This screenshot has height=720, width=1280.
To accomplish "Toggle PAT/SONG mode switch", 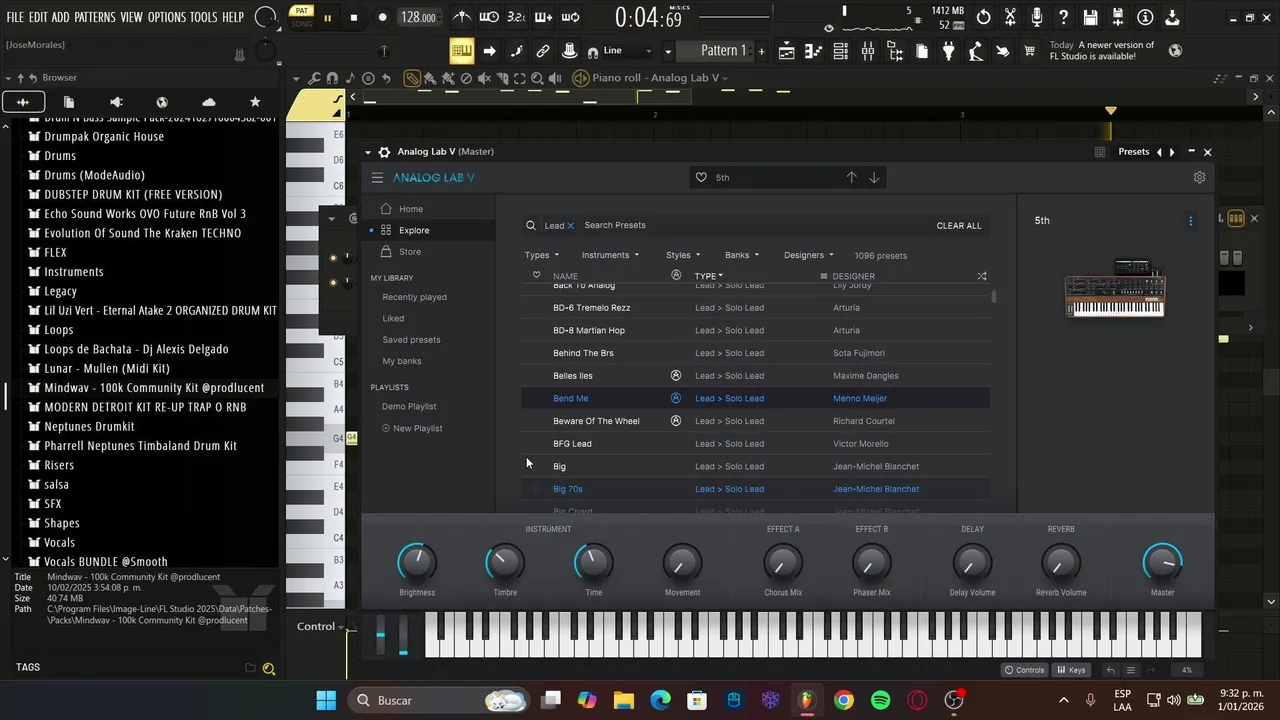I will 301,16.
